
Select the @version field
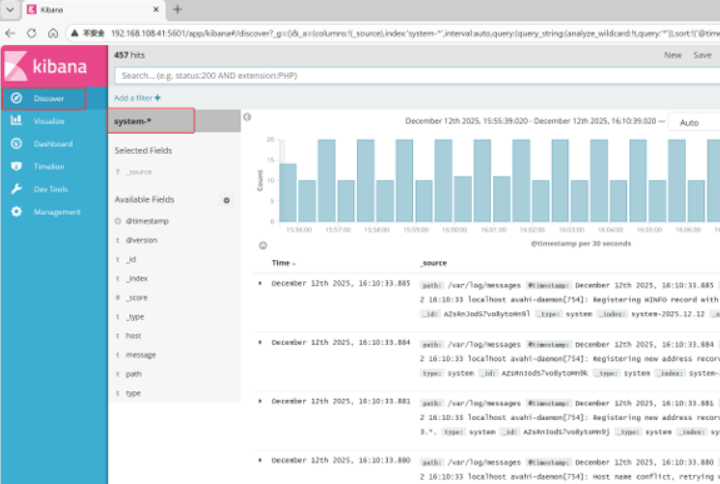coord(141,240)
